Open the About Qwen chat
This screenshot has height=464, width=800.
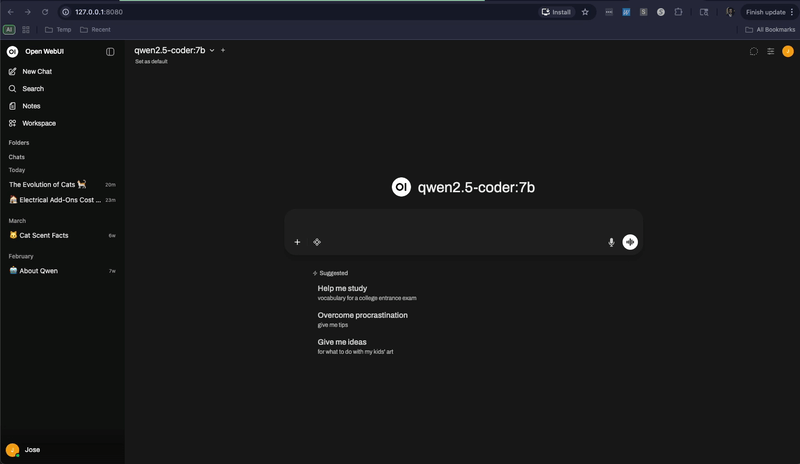[x=62, y=271]
